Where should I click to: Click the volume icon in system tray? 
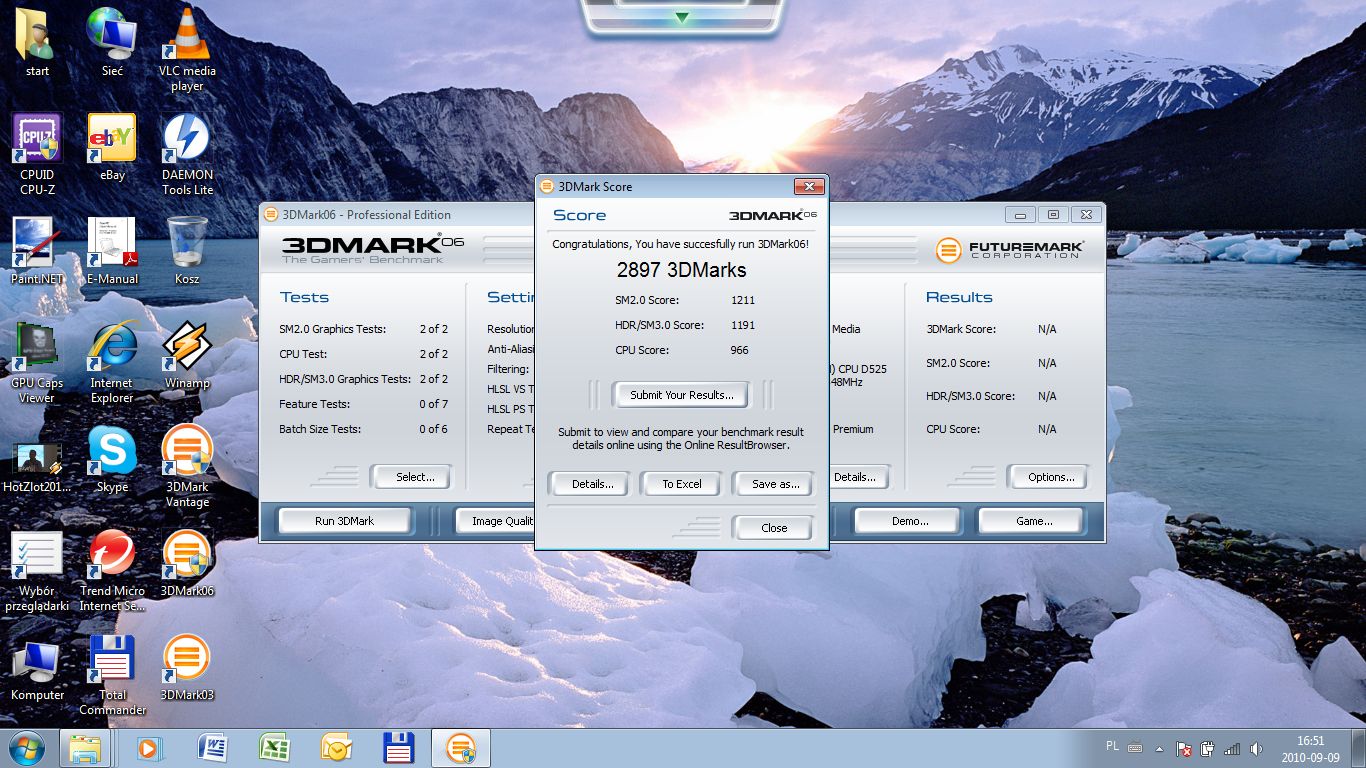pos(1256,749)
